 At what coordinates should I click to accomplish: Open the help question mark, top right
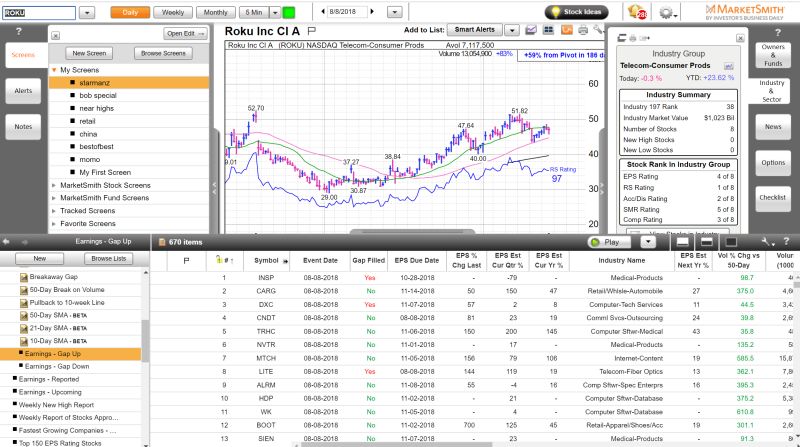[x=778, y=32]
